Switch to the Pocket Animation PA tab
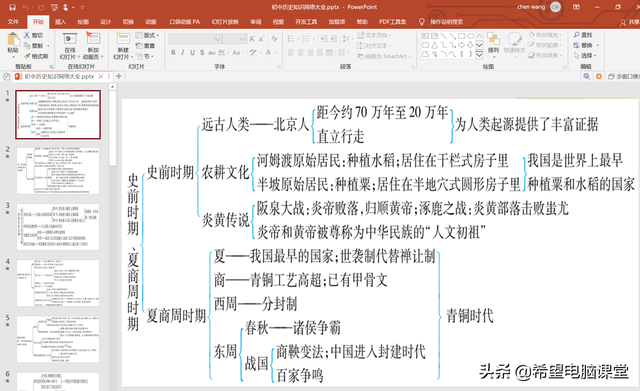The image size is (640, 391). [x=184, y=22]
